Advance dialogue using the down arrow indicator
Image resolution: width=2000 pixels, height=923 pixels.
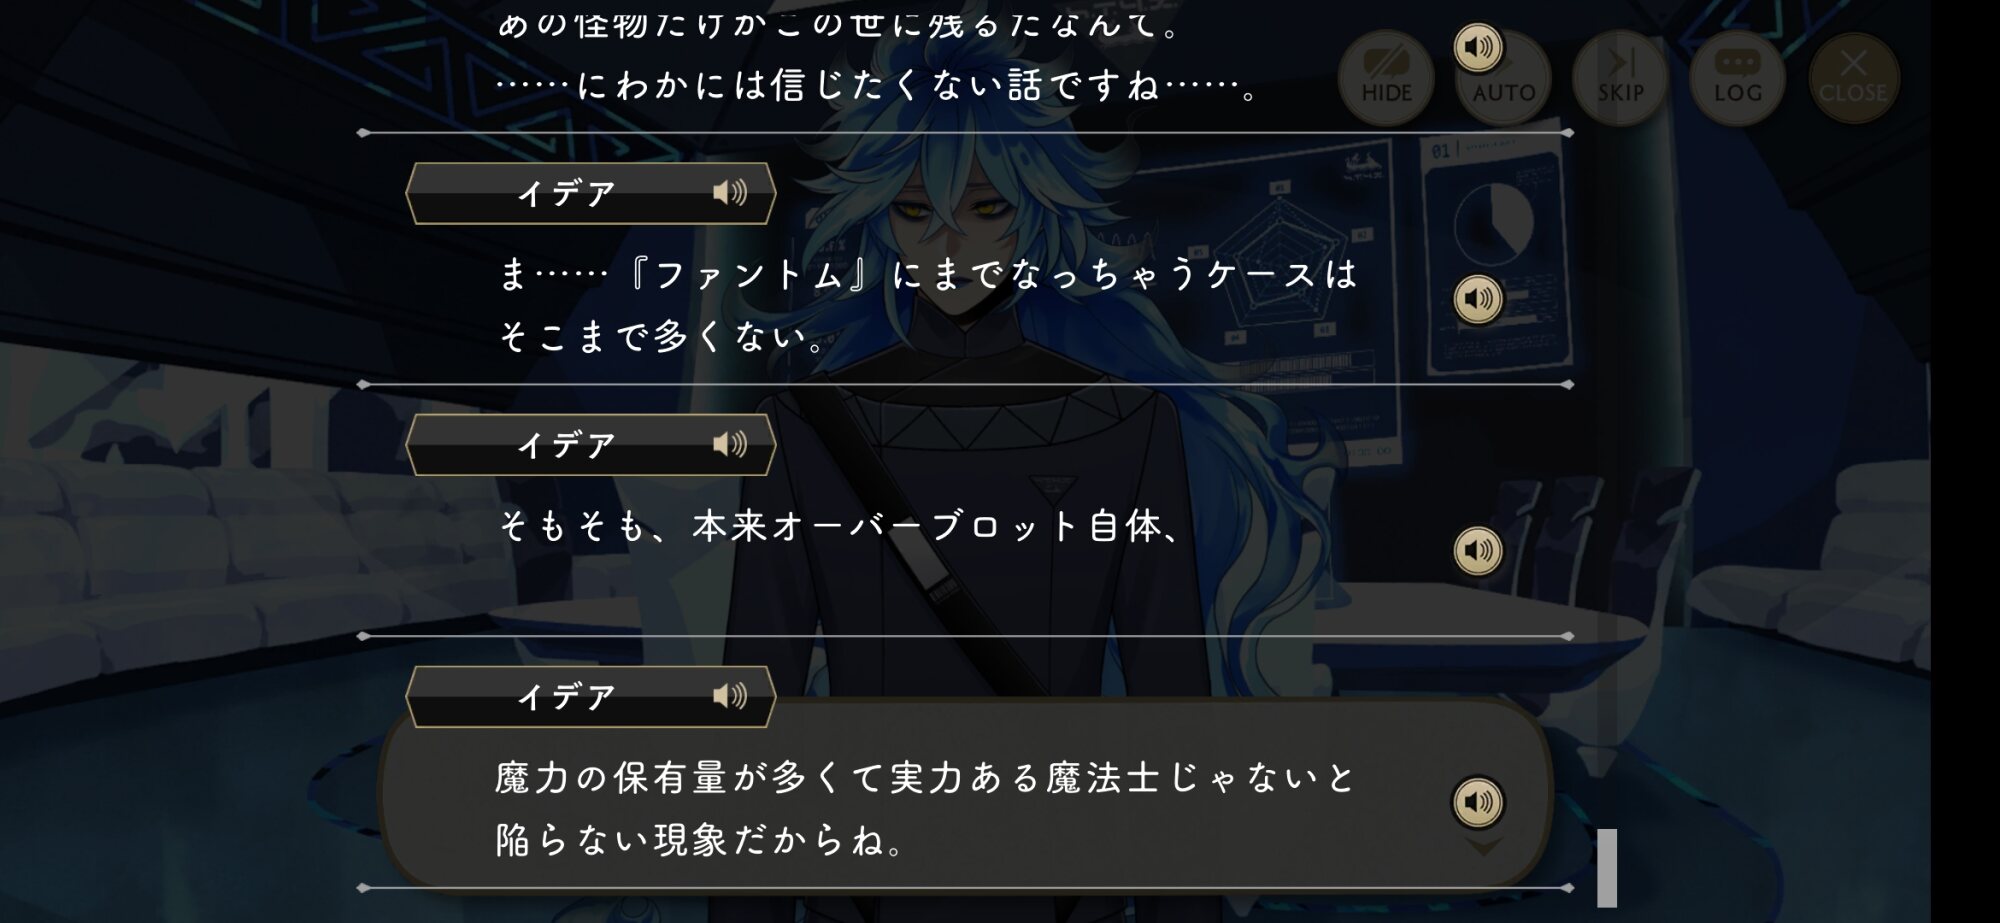[x=1482, y=847]
